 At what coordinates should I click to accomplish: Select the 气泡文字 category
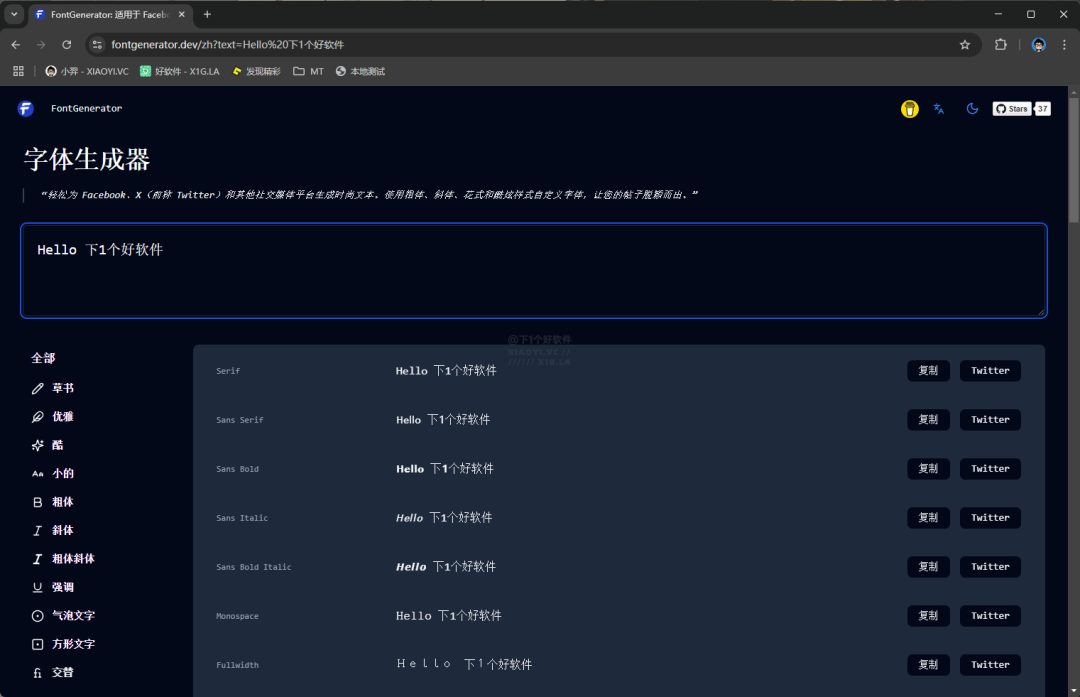coord(63,616)
